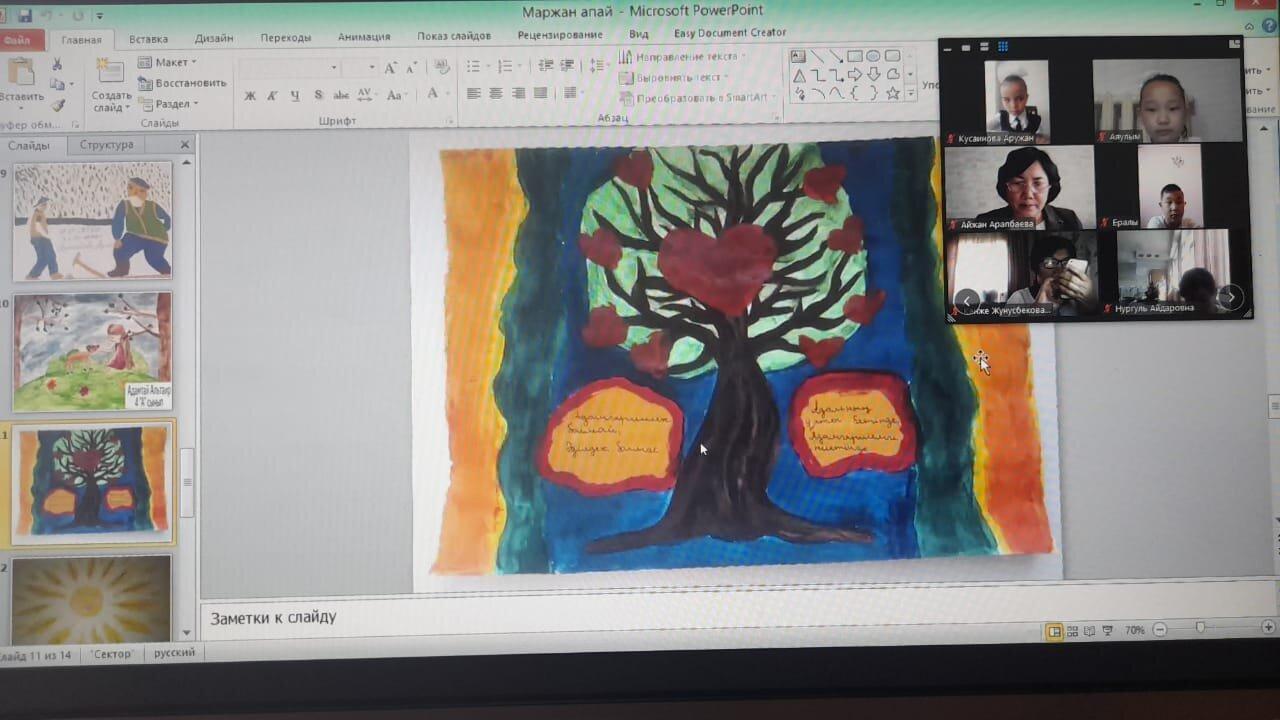
Task: Click the Save icon in quick access toolbar
Action: [x=25, y=16]
